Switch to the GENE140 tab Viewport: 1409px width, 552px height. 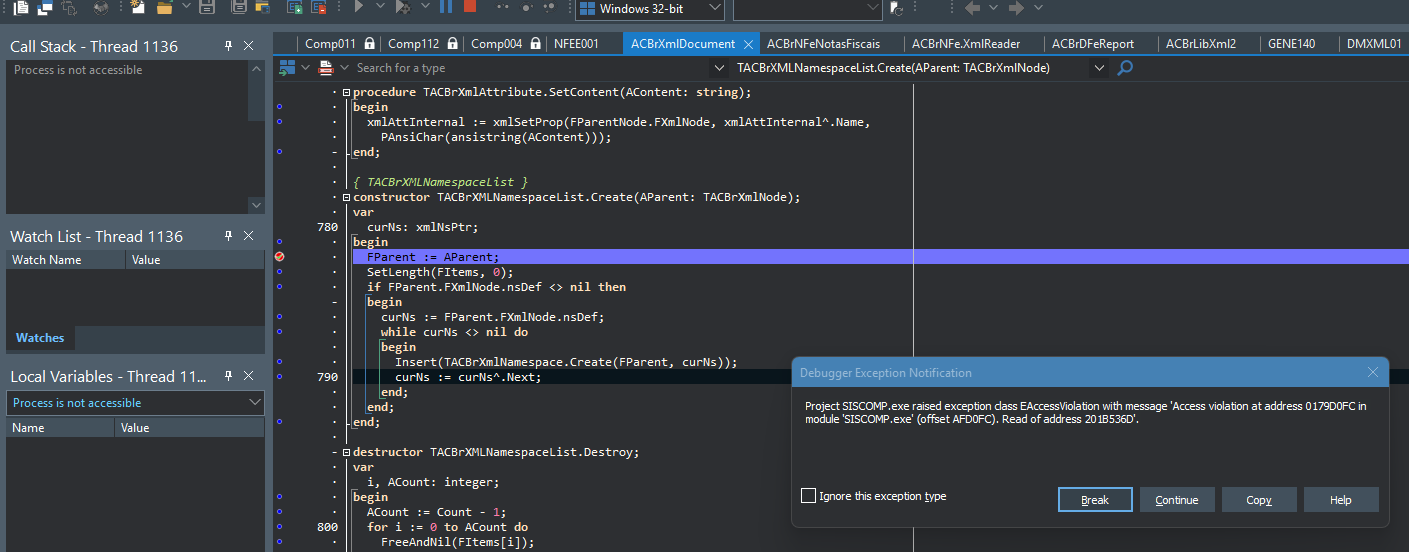pos(1291,44)
